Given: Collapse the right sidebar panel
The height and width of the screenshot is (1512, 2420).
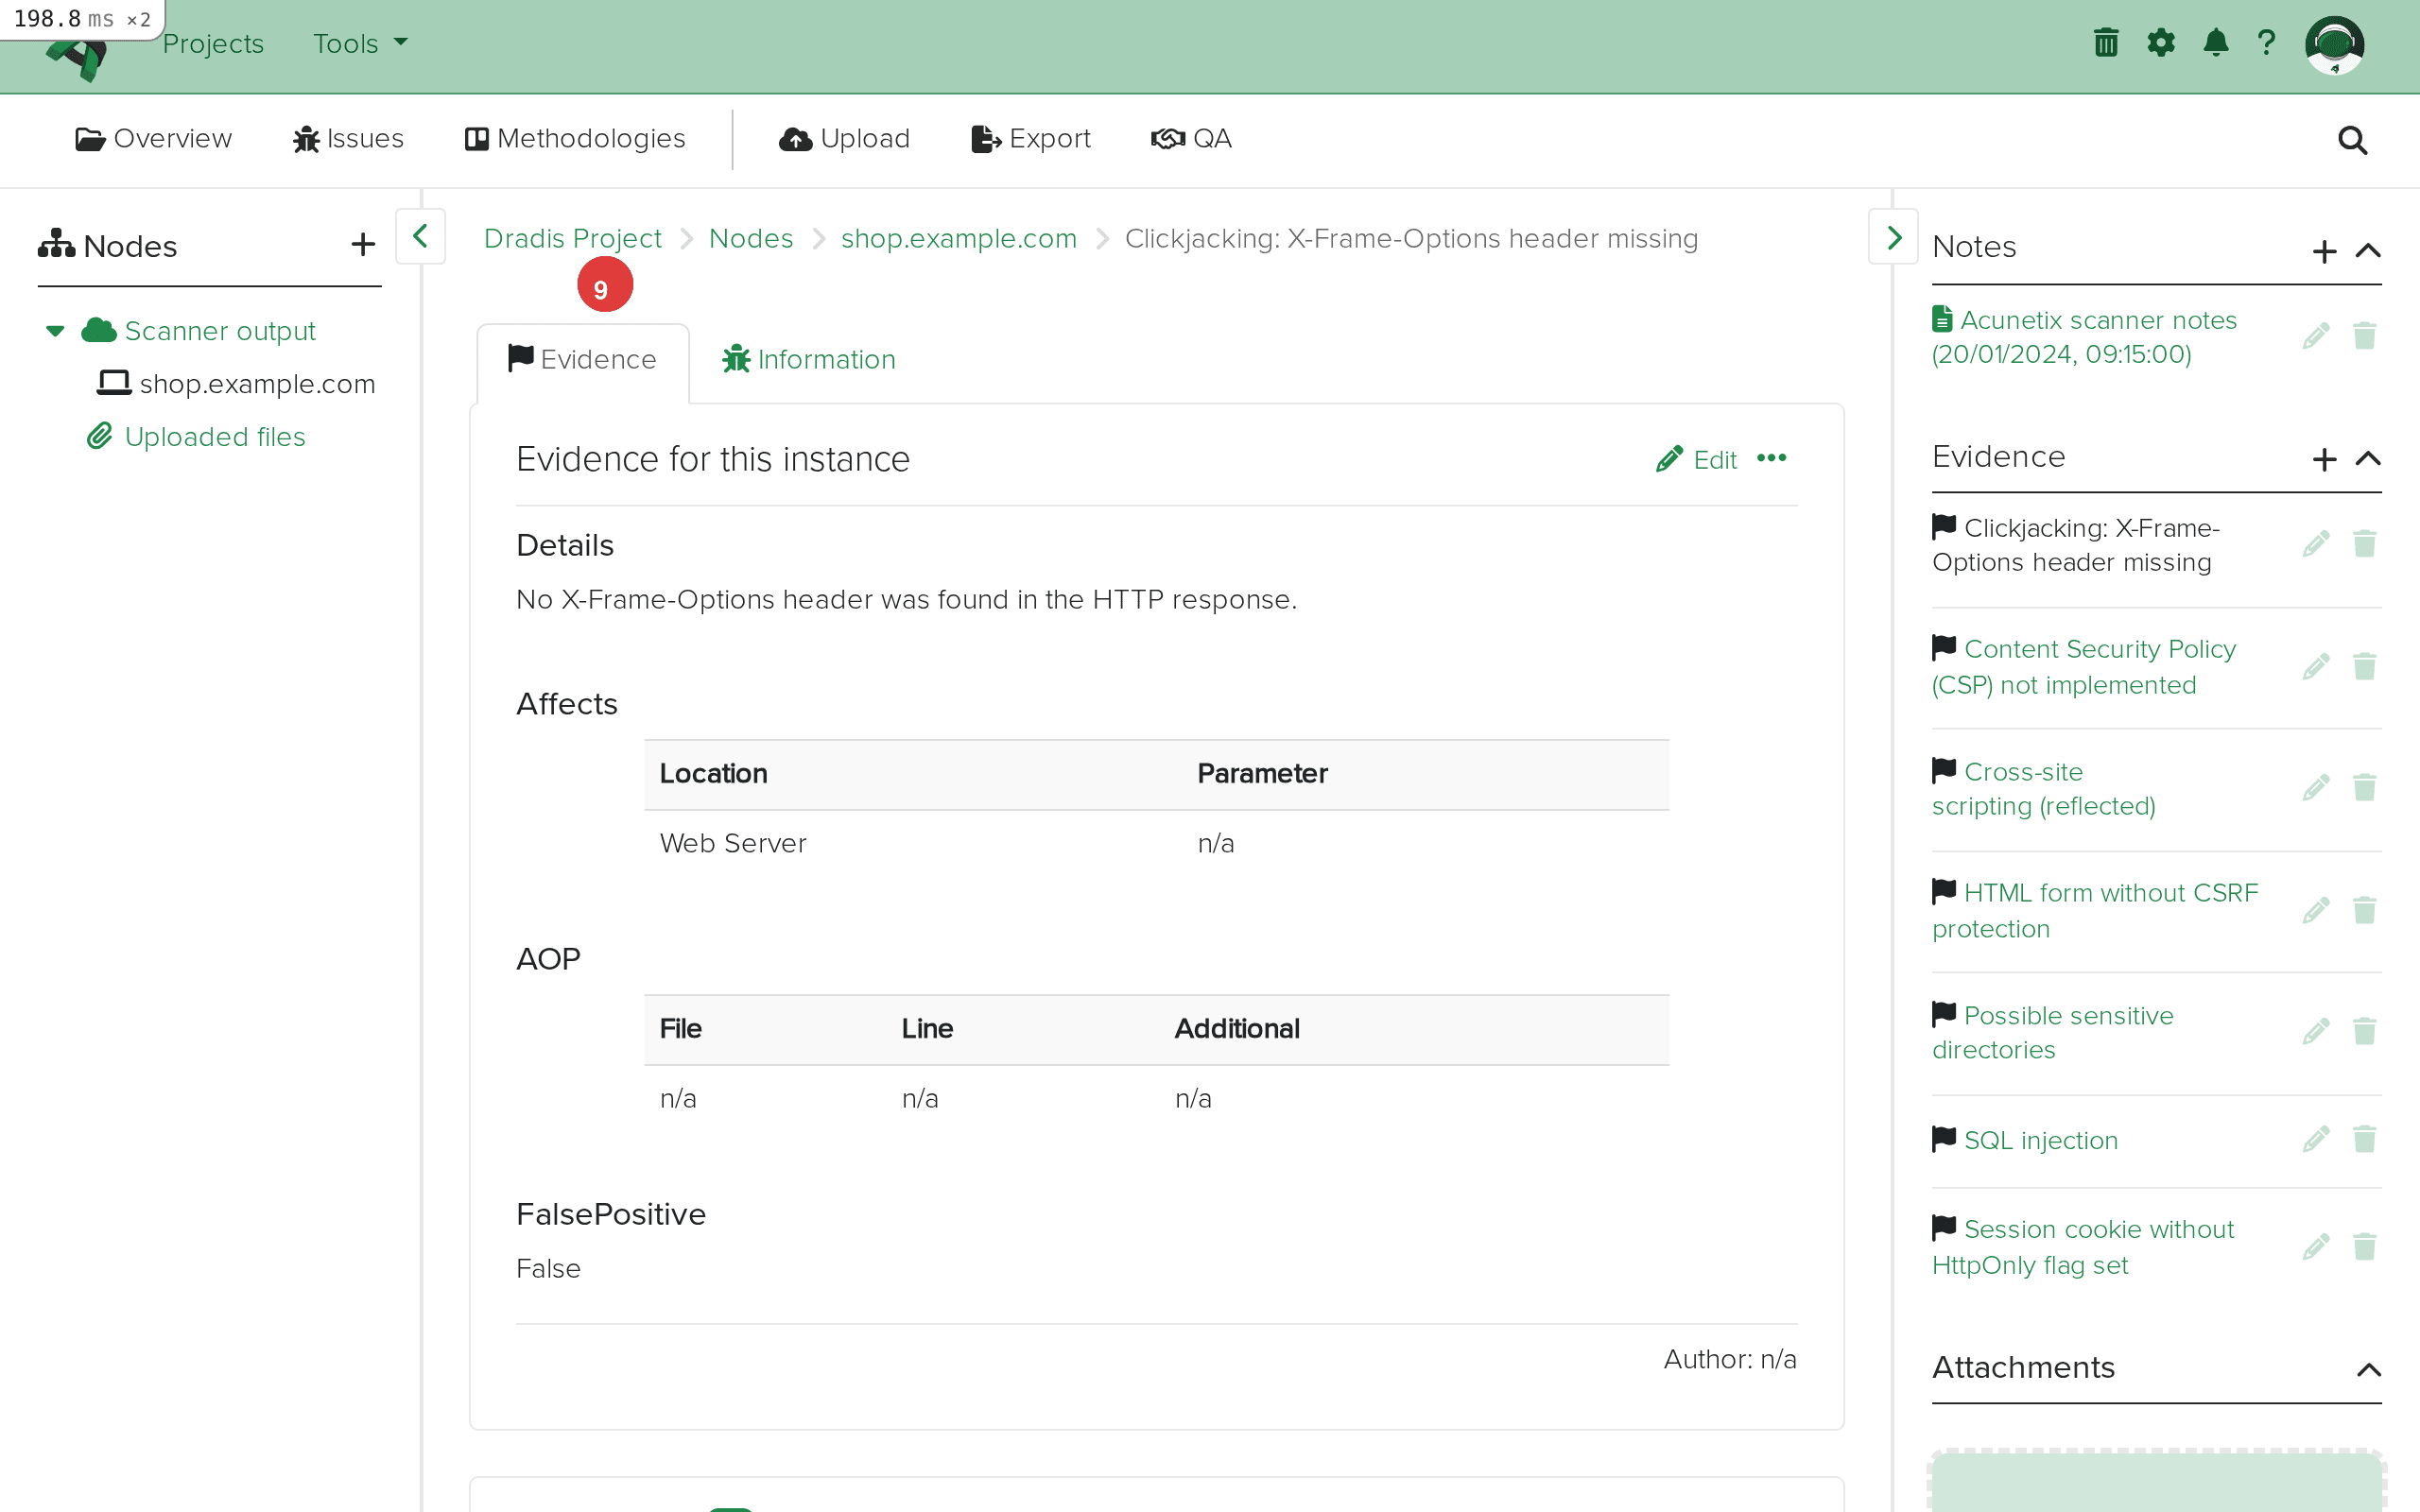Looking at the screenshot, I should 1893,236.
